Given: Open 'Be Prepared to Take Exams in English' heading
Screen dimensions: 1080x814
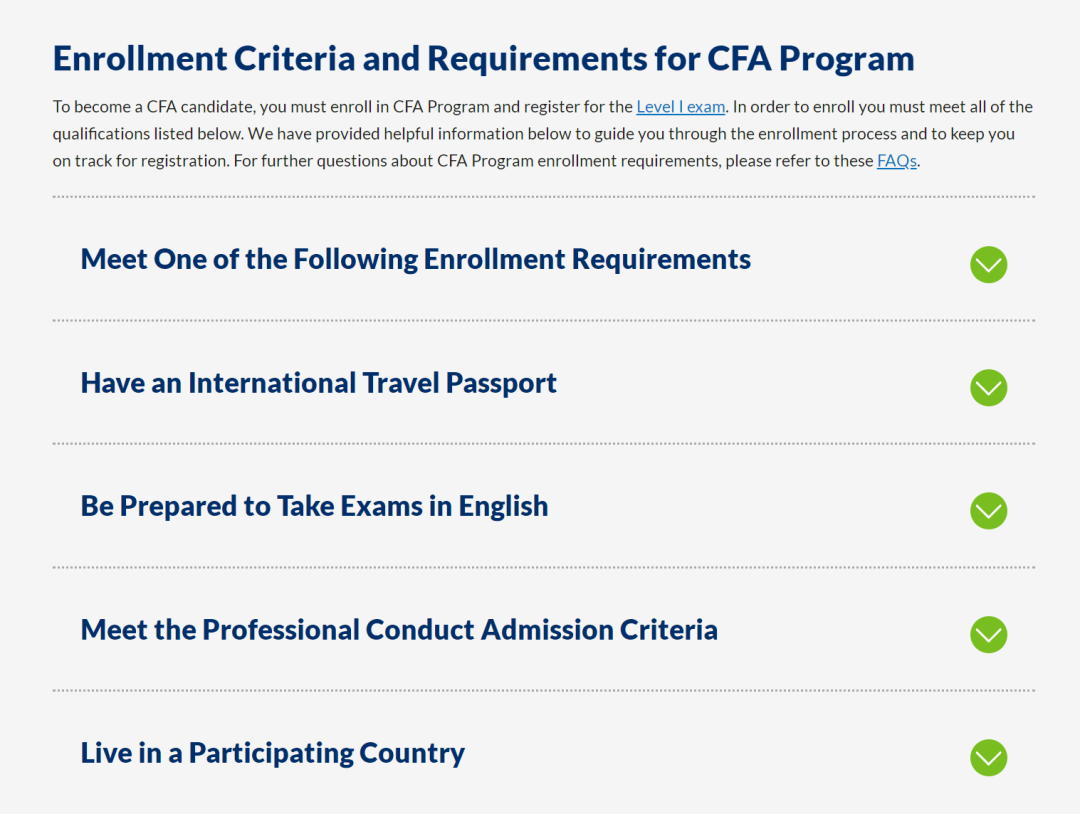Looking at the screenshot, I should pos(314,506).
